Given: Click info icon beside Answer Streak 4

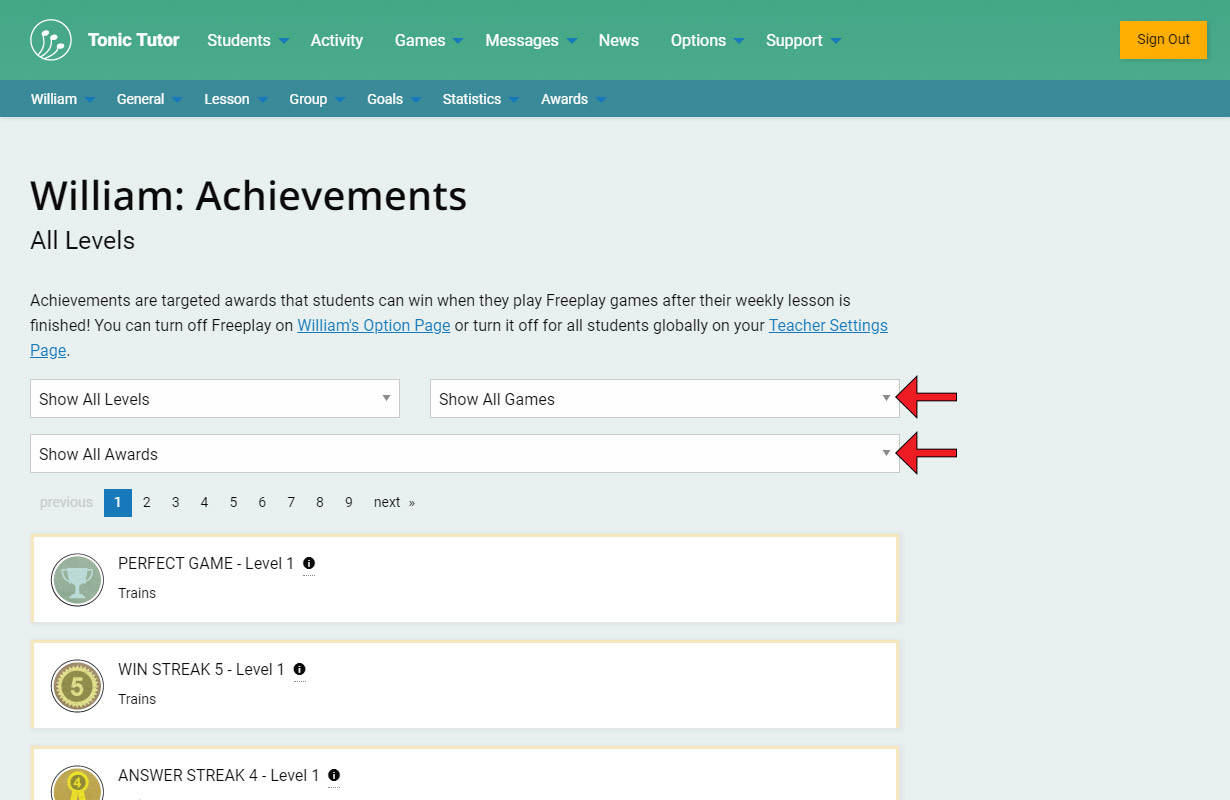Looking at the screenshot, I should (x=334, y=775).
